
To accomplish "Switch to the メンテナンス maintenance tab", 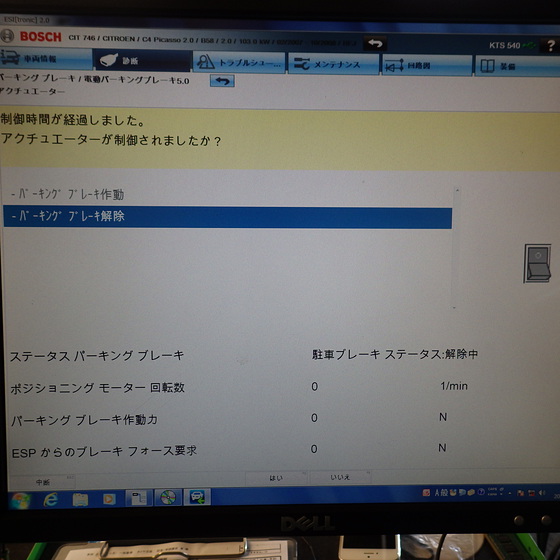I will coord(333,64).
